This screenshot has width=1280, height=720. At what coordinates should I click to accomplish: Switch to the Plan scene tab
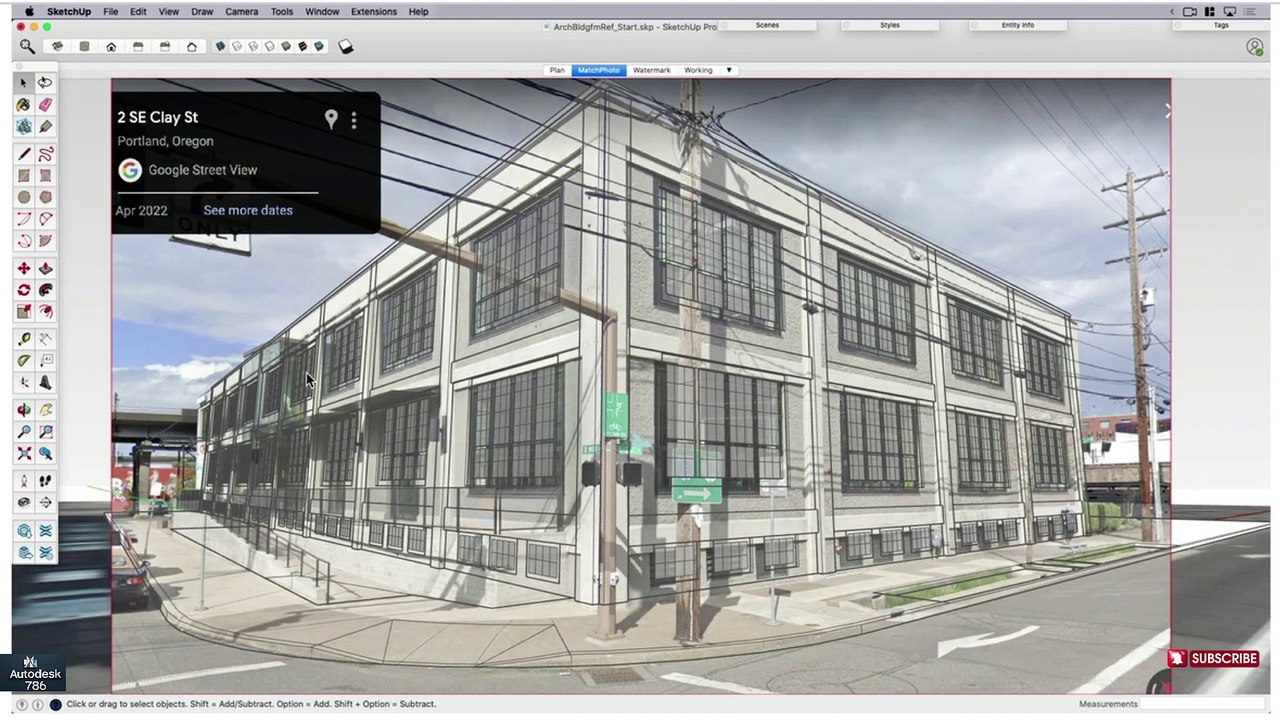[557, 70]
